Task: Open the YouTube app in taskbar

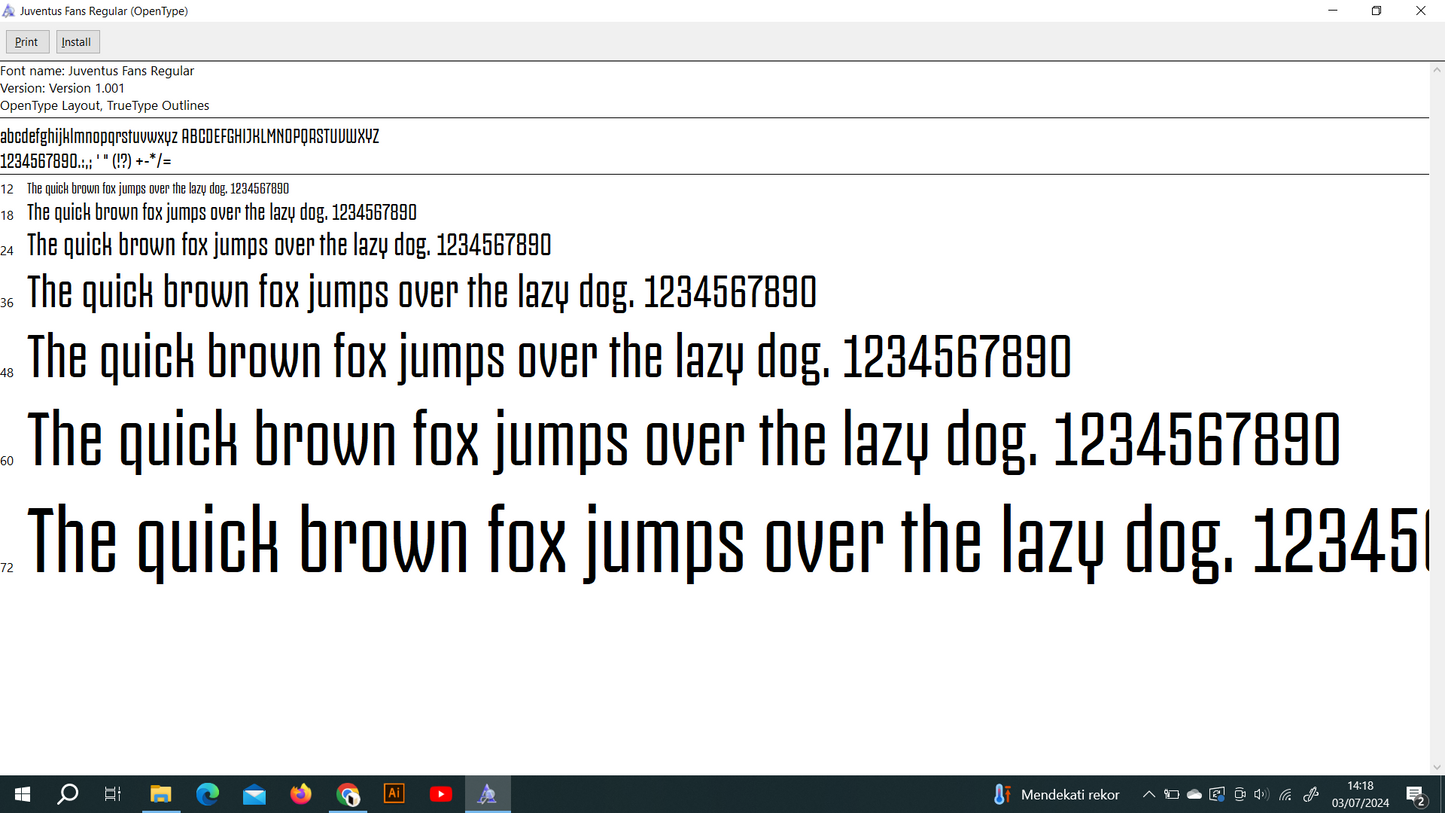Action: [x=441, y=795]
